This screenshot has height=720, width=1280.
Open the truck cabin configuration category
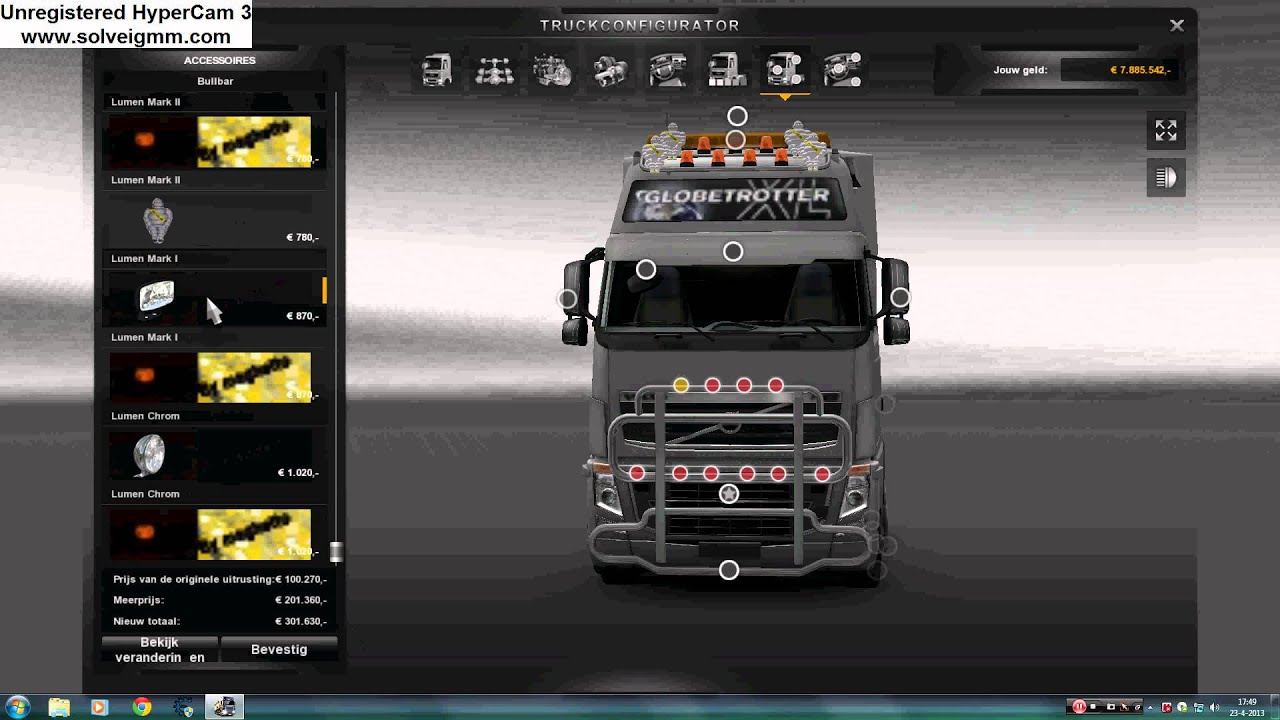pyautogui.click(x=436, y=70)
